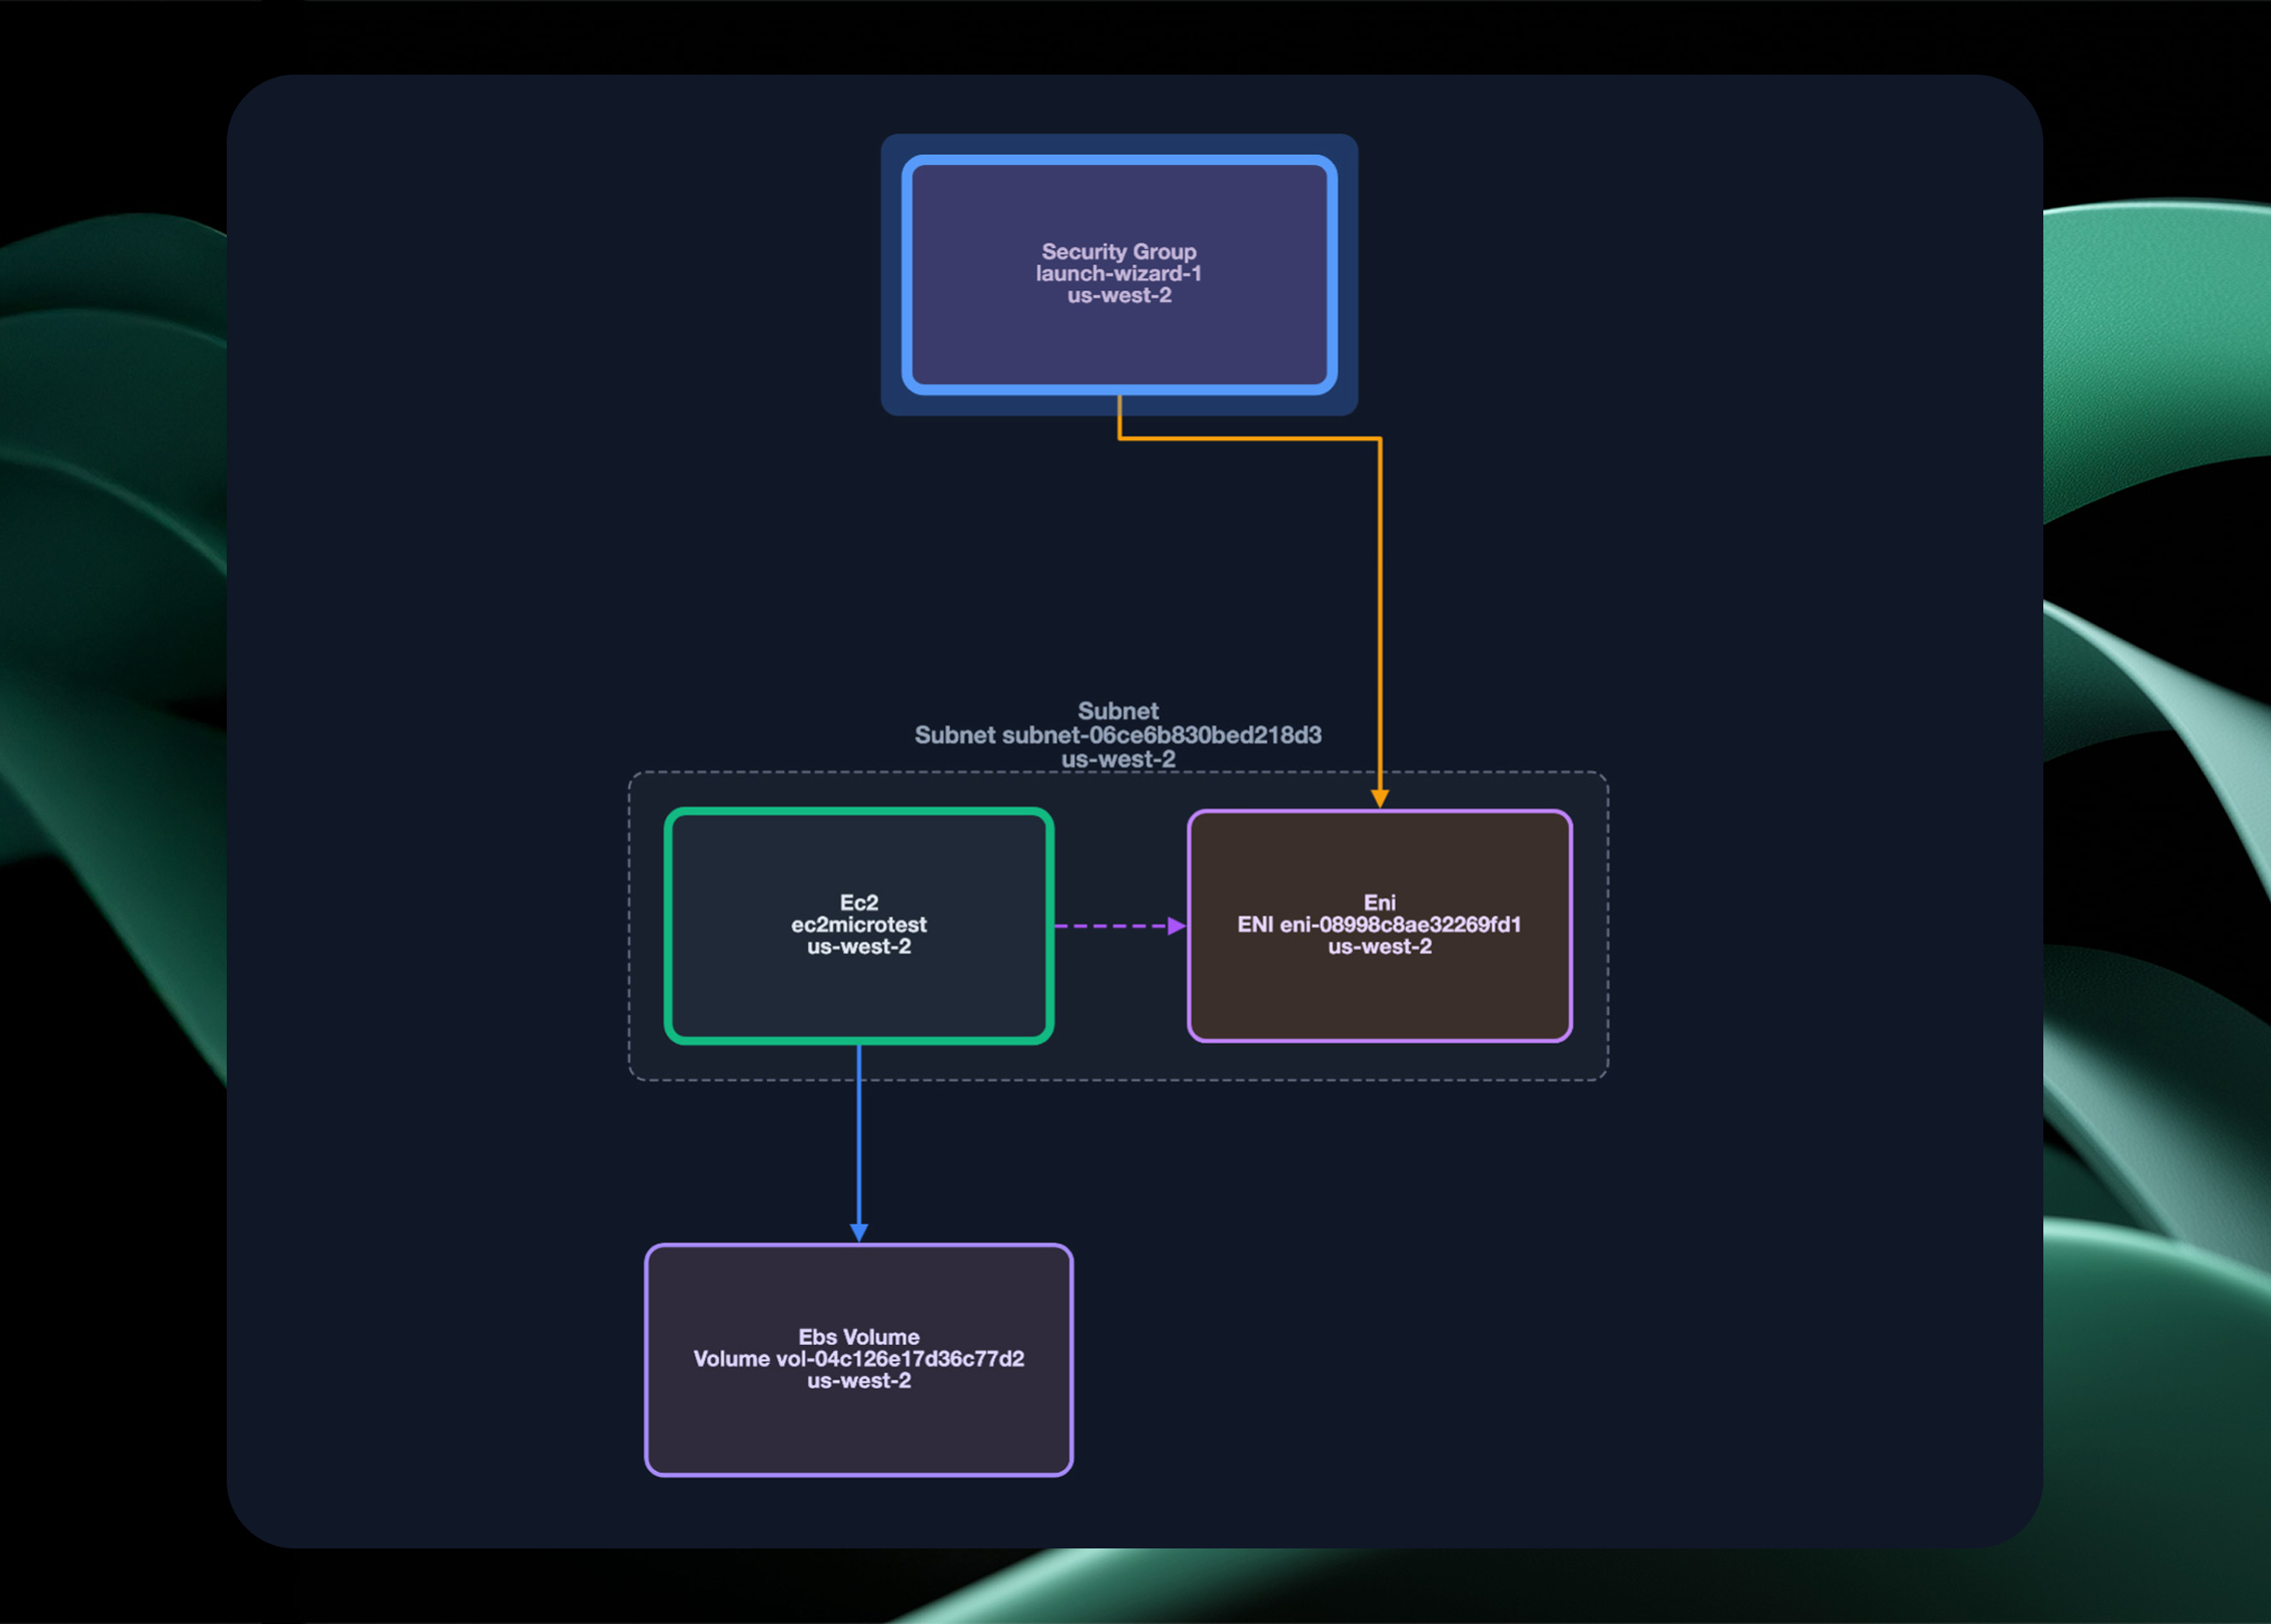Click the Subnet subnet-06ce6b830bed218d3 label

point(1119,733)
